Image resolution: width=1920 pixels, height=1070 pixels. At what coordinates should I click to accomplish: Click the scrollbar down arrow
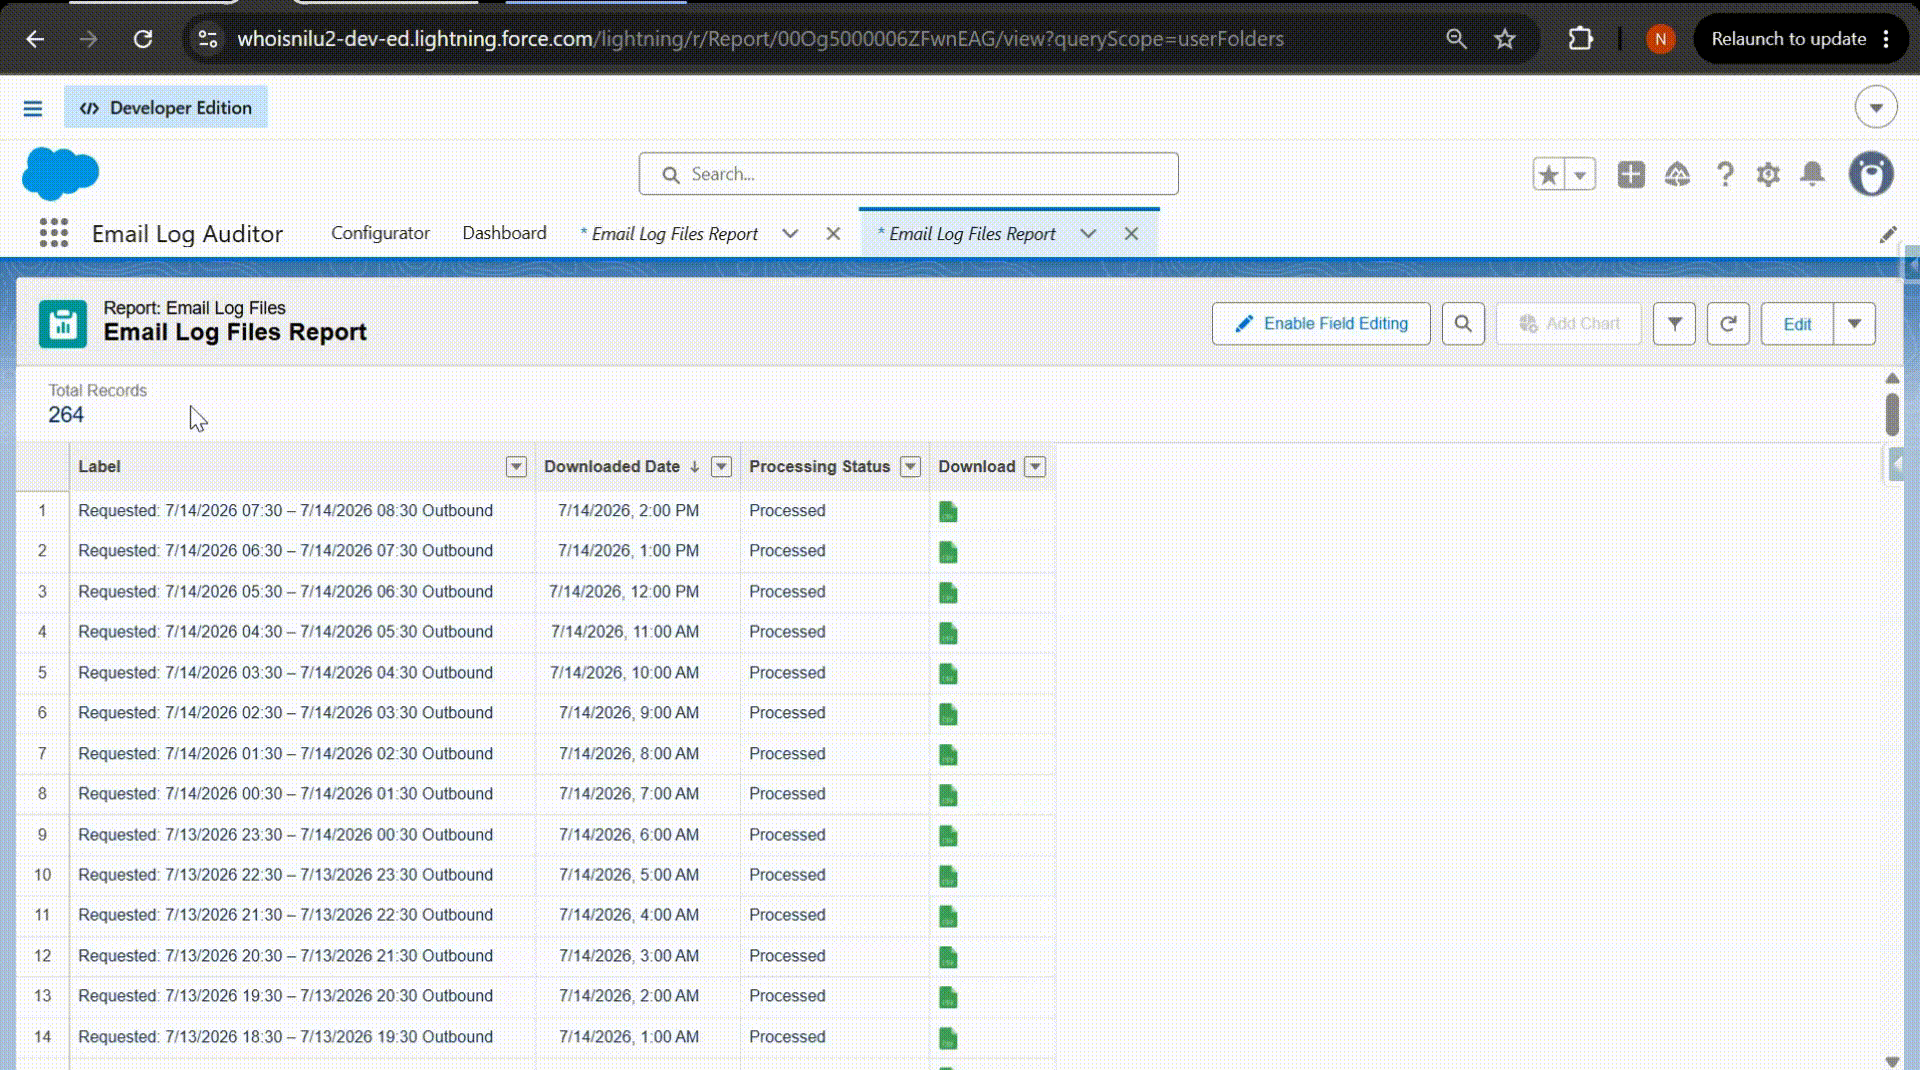tap(1892, 1061)
